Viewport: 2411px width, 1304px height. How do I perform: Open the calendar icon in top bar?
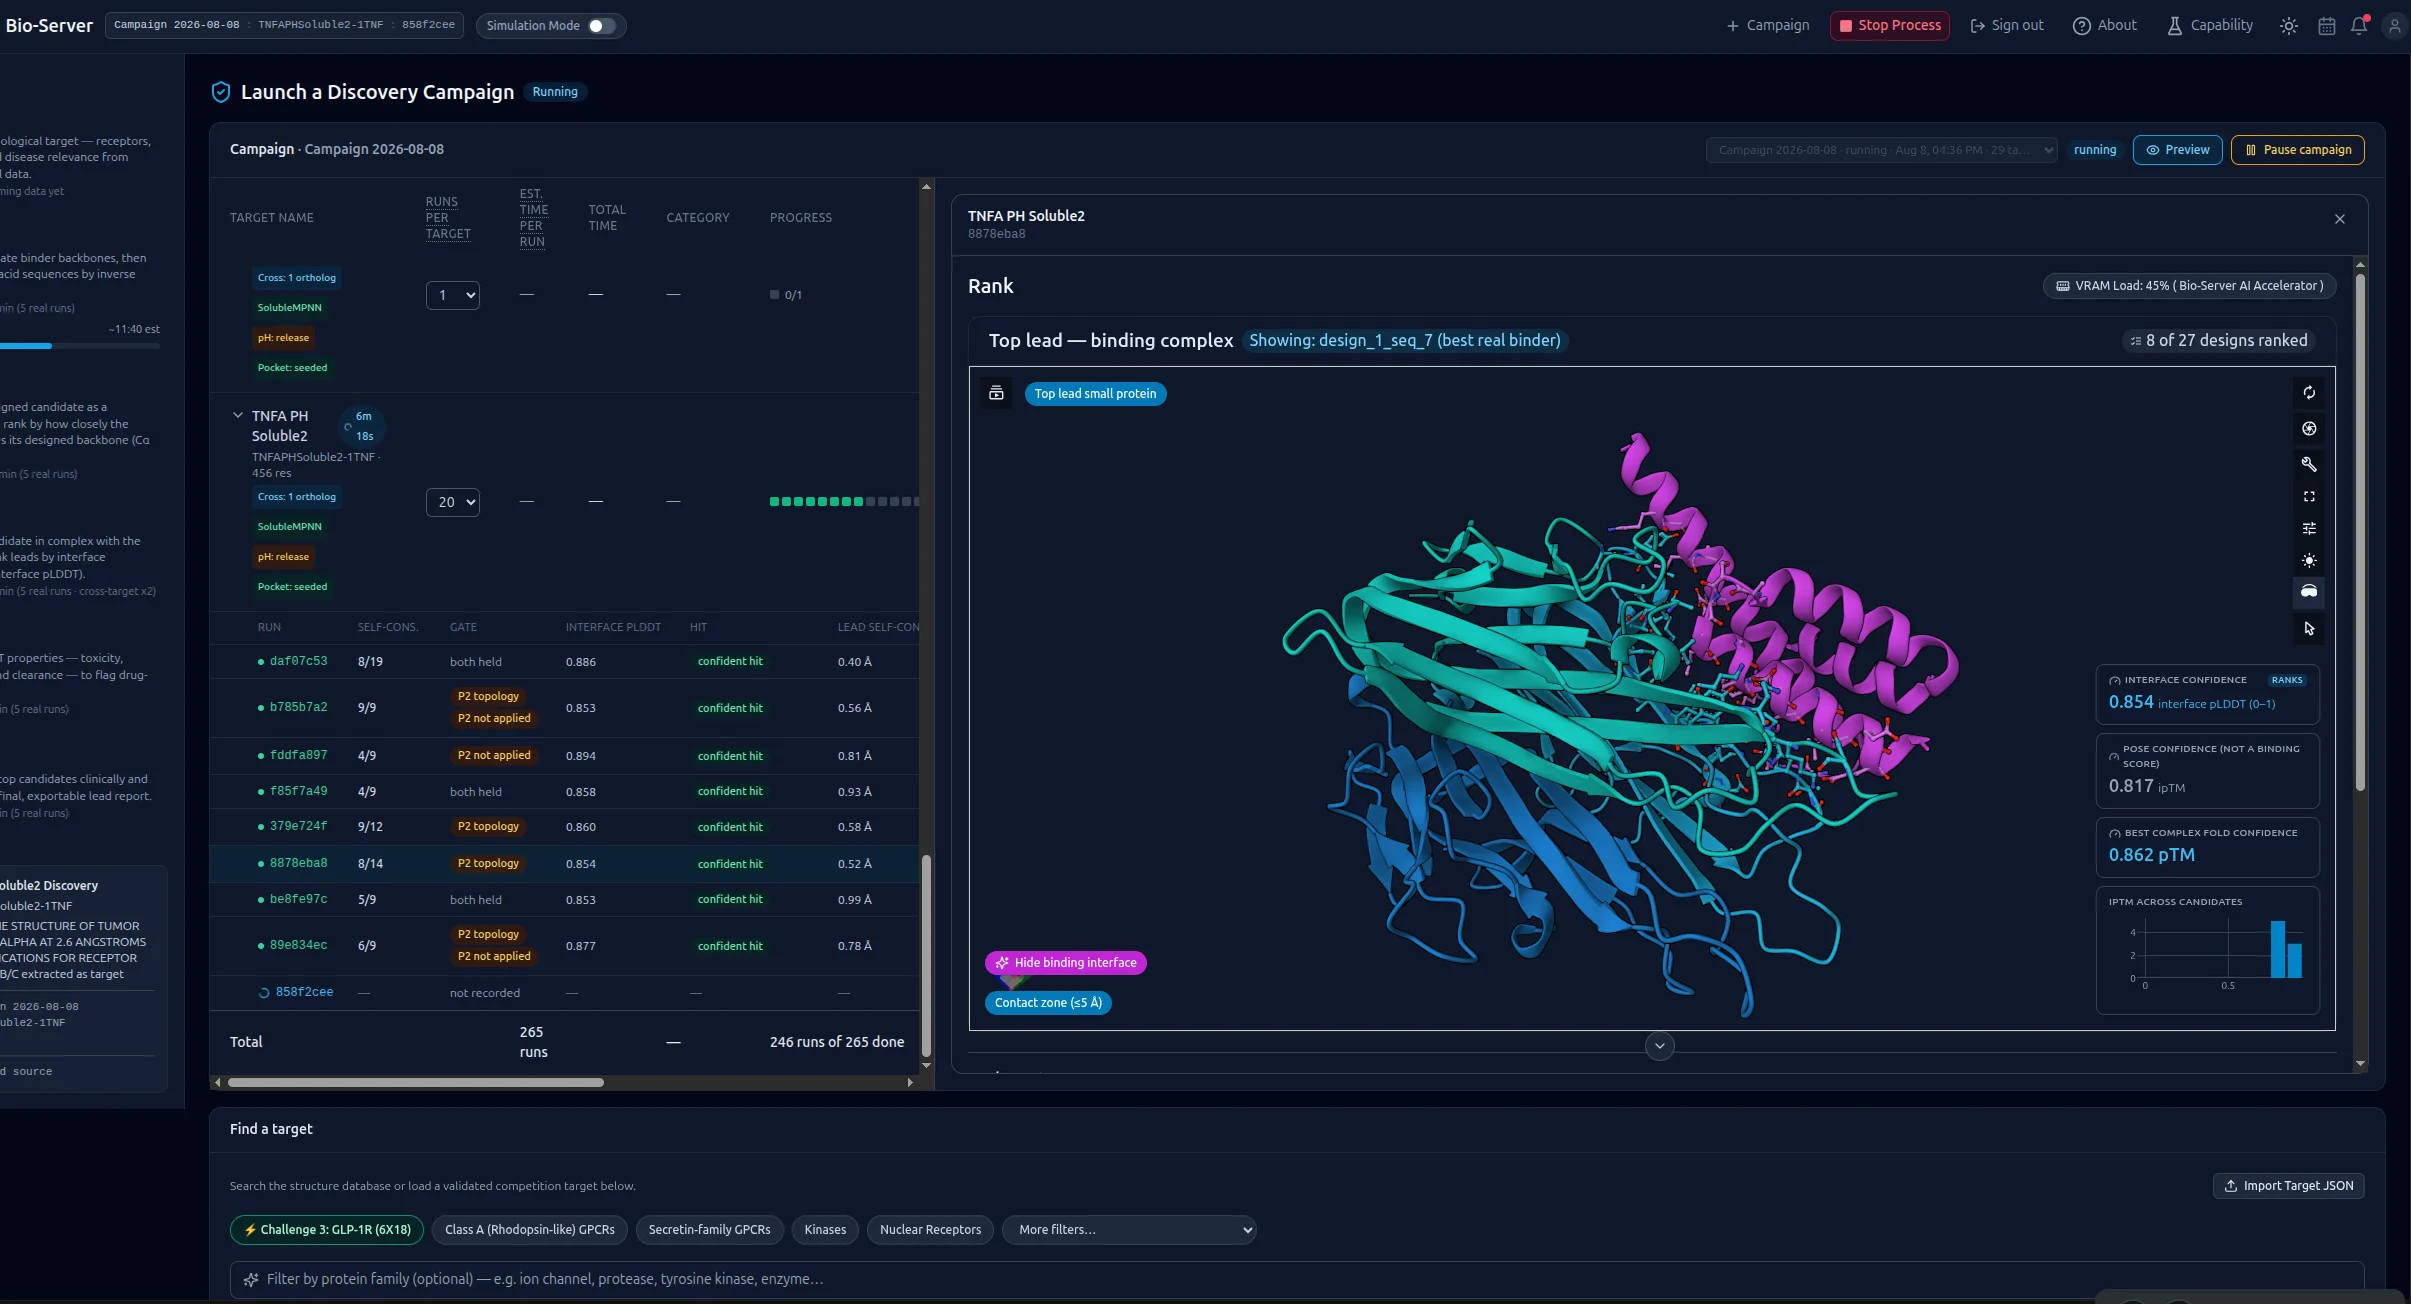point(2327,26)
